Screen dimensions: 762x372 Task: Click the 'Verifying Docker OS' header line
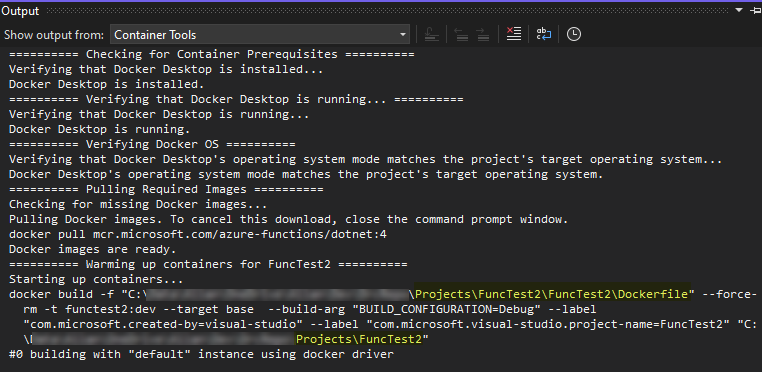(152, 144)
